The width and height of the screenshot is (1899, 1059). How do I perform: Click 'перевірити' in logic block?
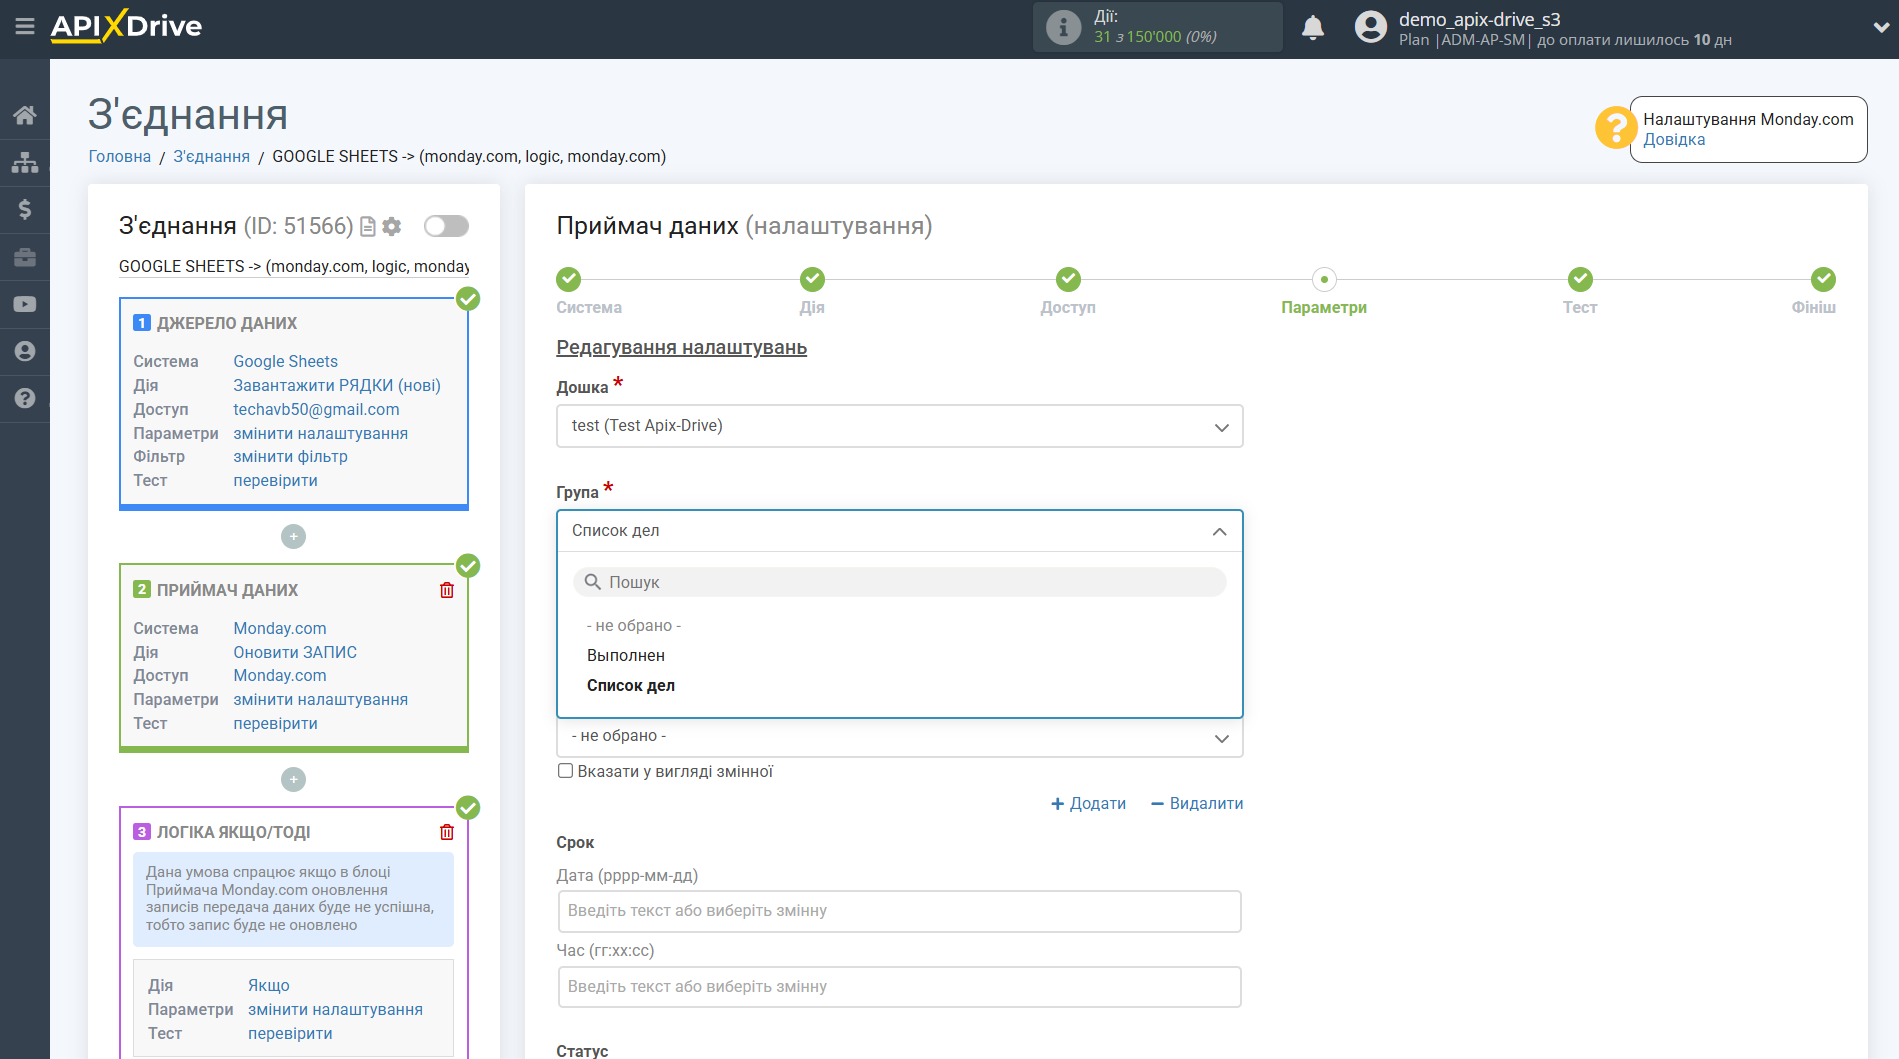pyautogui.click(x=290, y=1034)
